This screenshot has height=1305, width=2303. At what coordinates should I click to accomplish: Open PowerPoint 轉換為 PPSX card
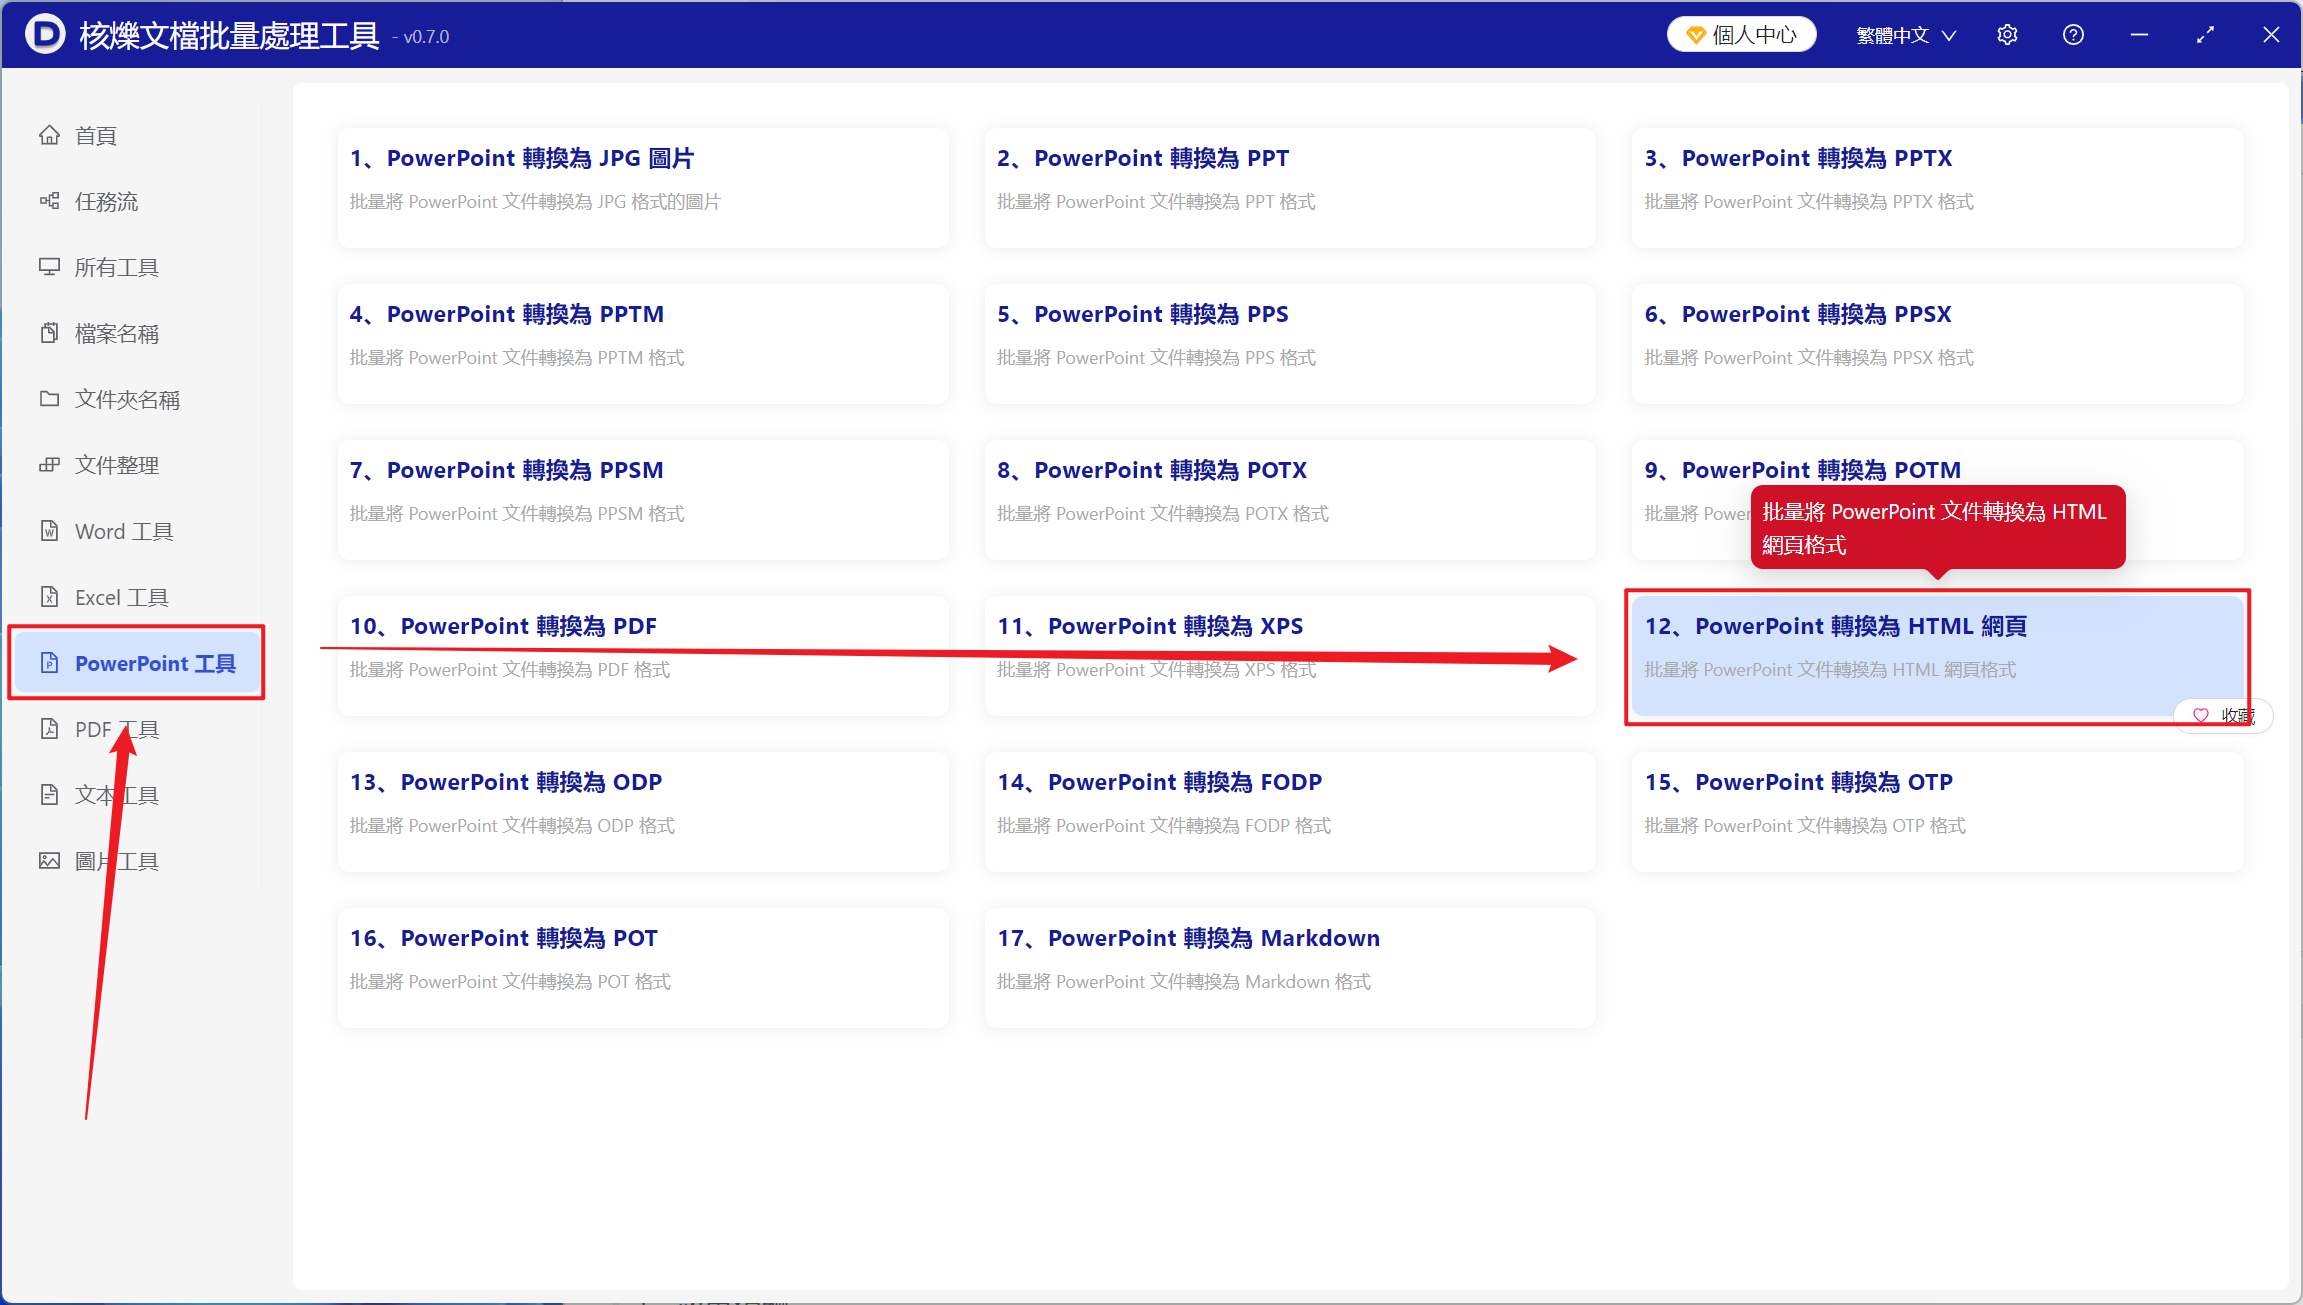coord(1938,344)
